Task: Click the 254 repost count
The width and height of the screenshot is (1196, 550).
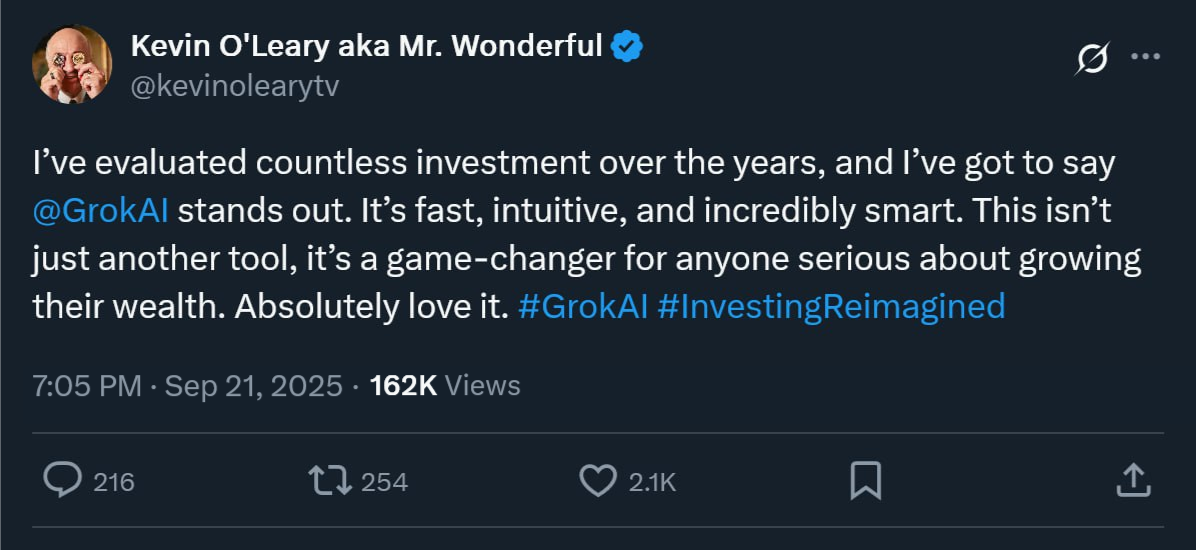Action: coord(384,482)
